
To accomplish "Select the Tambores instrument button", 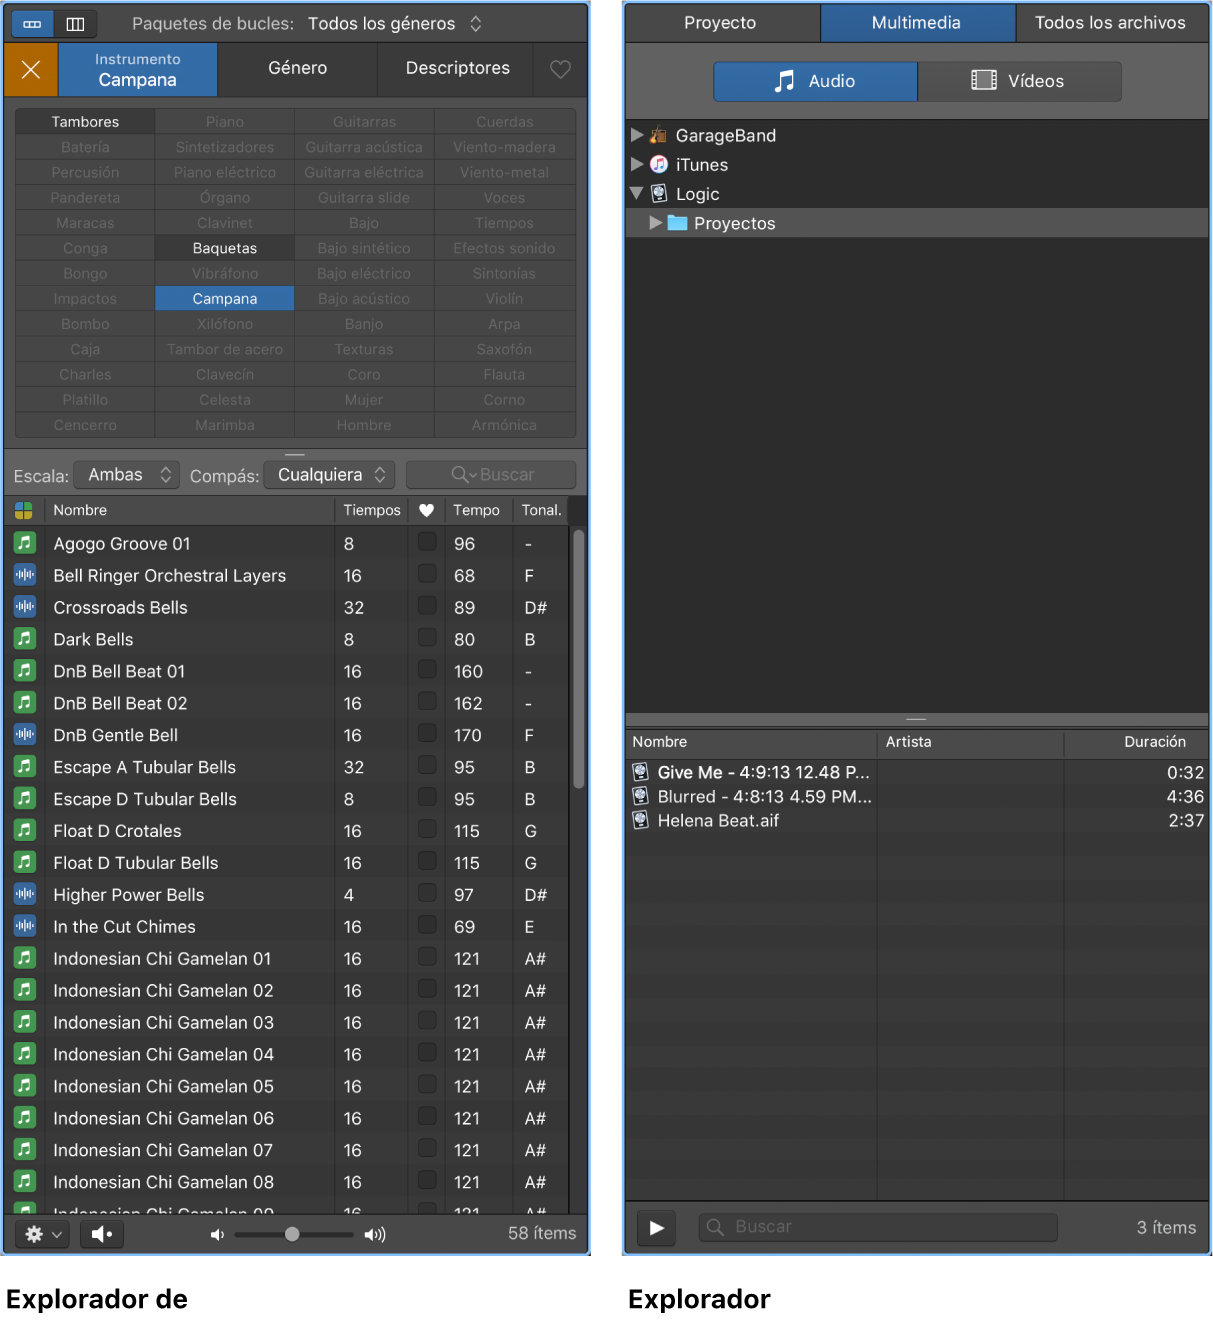I will [85, 122].
